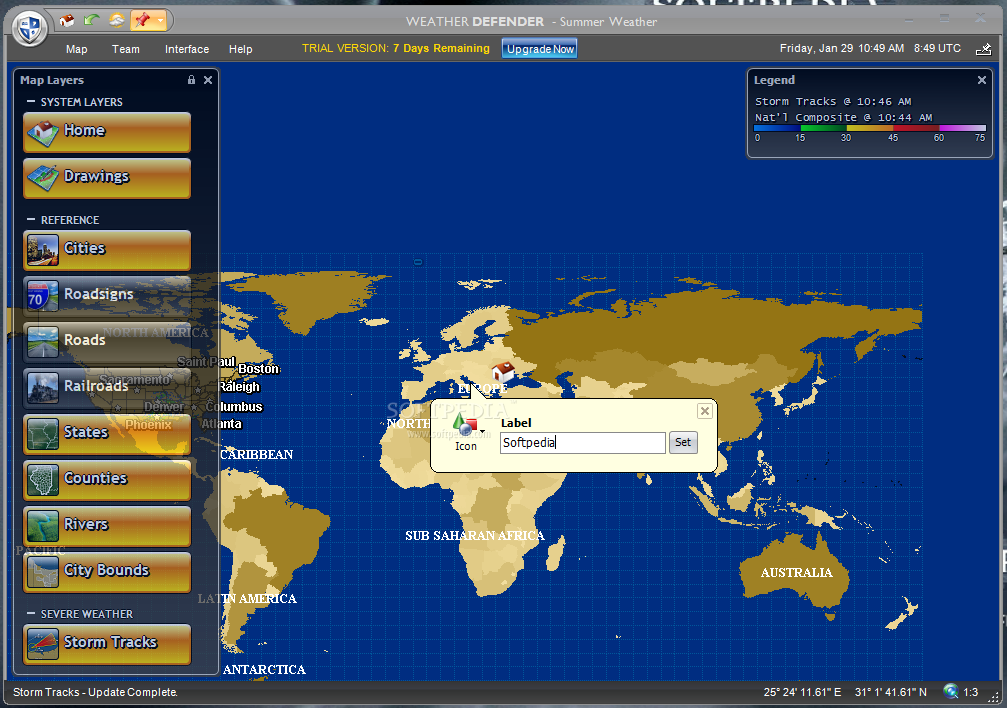1007x708 pixels.
Task: Click the resize grip at window corner
Action: (995, 697)
